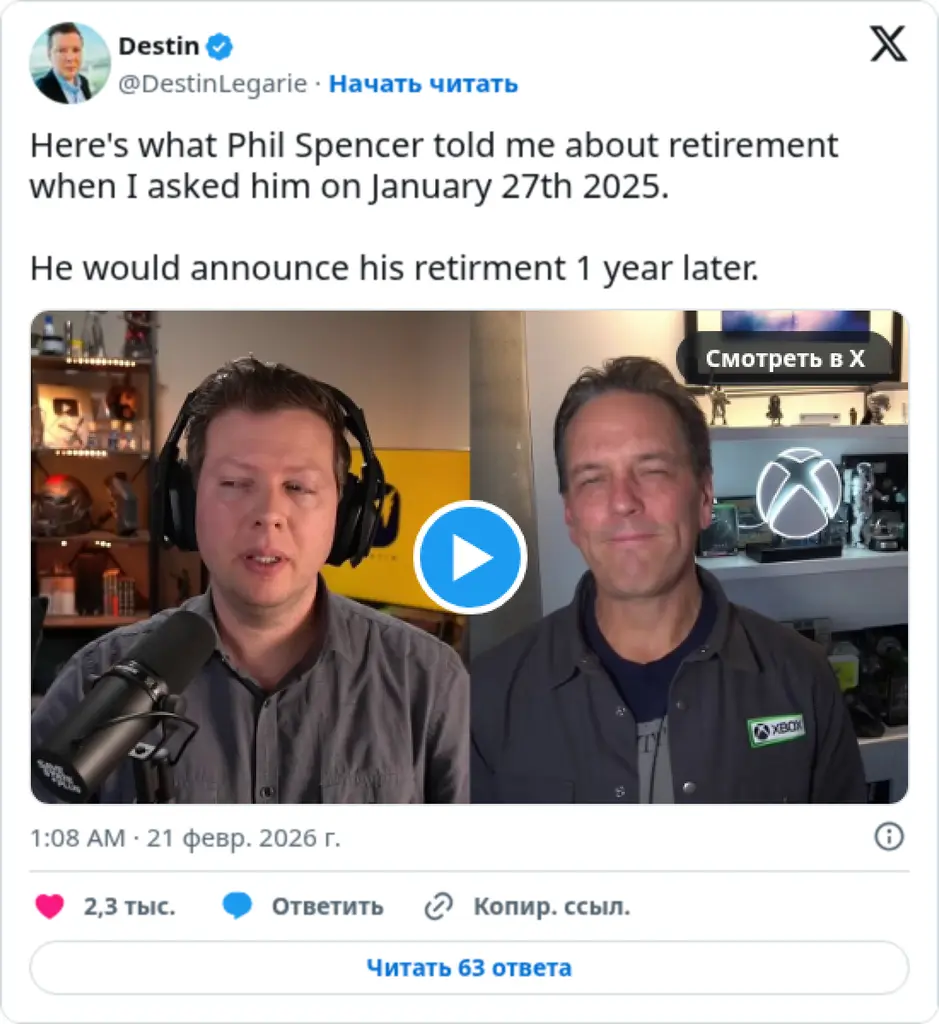939x1024 pixels.
Task: Follow via Начать читать link
Action: [423, 84]
